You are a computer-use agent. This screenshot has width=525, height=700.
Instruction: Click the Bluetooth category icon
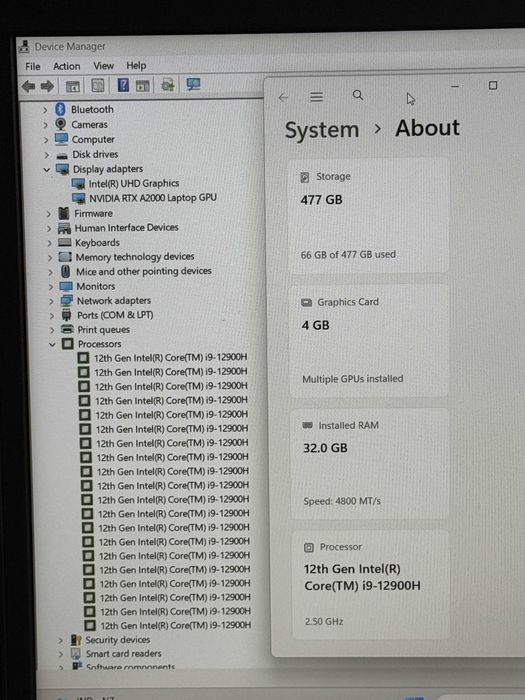click(61, 109)
